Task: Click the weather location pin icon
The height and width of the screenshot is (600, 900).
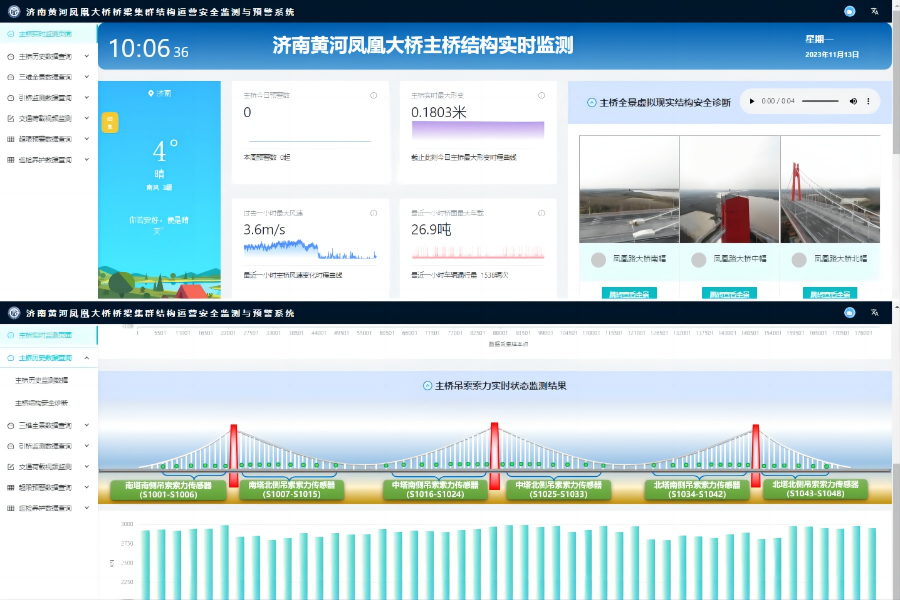Action: 151,93
